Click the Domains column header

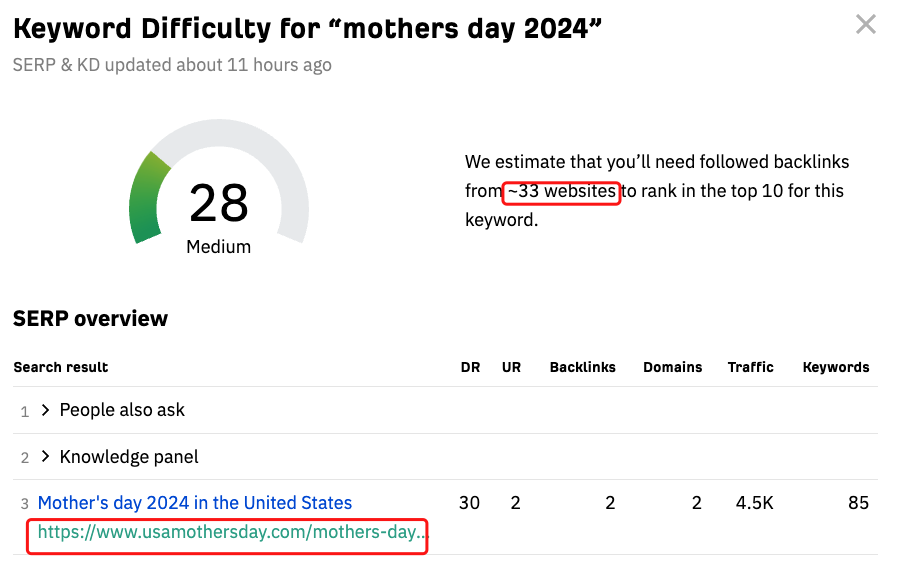coord(672,367)
